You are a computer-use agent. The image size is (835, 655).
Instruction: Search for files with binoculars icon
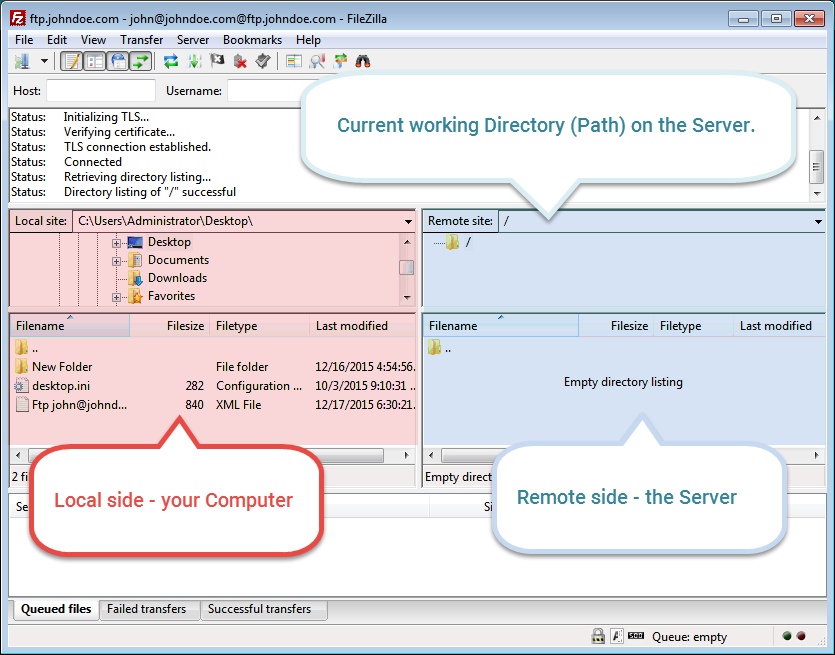coord(363,62)
